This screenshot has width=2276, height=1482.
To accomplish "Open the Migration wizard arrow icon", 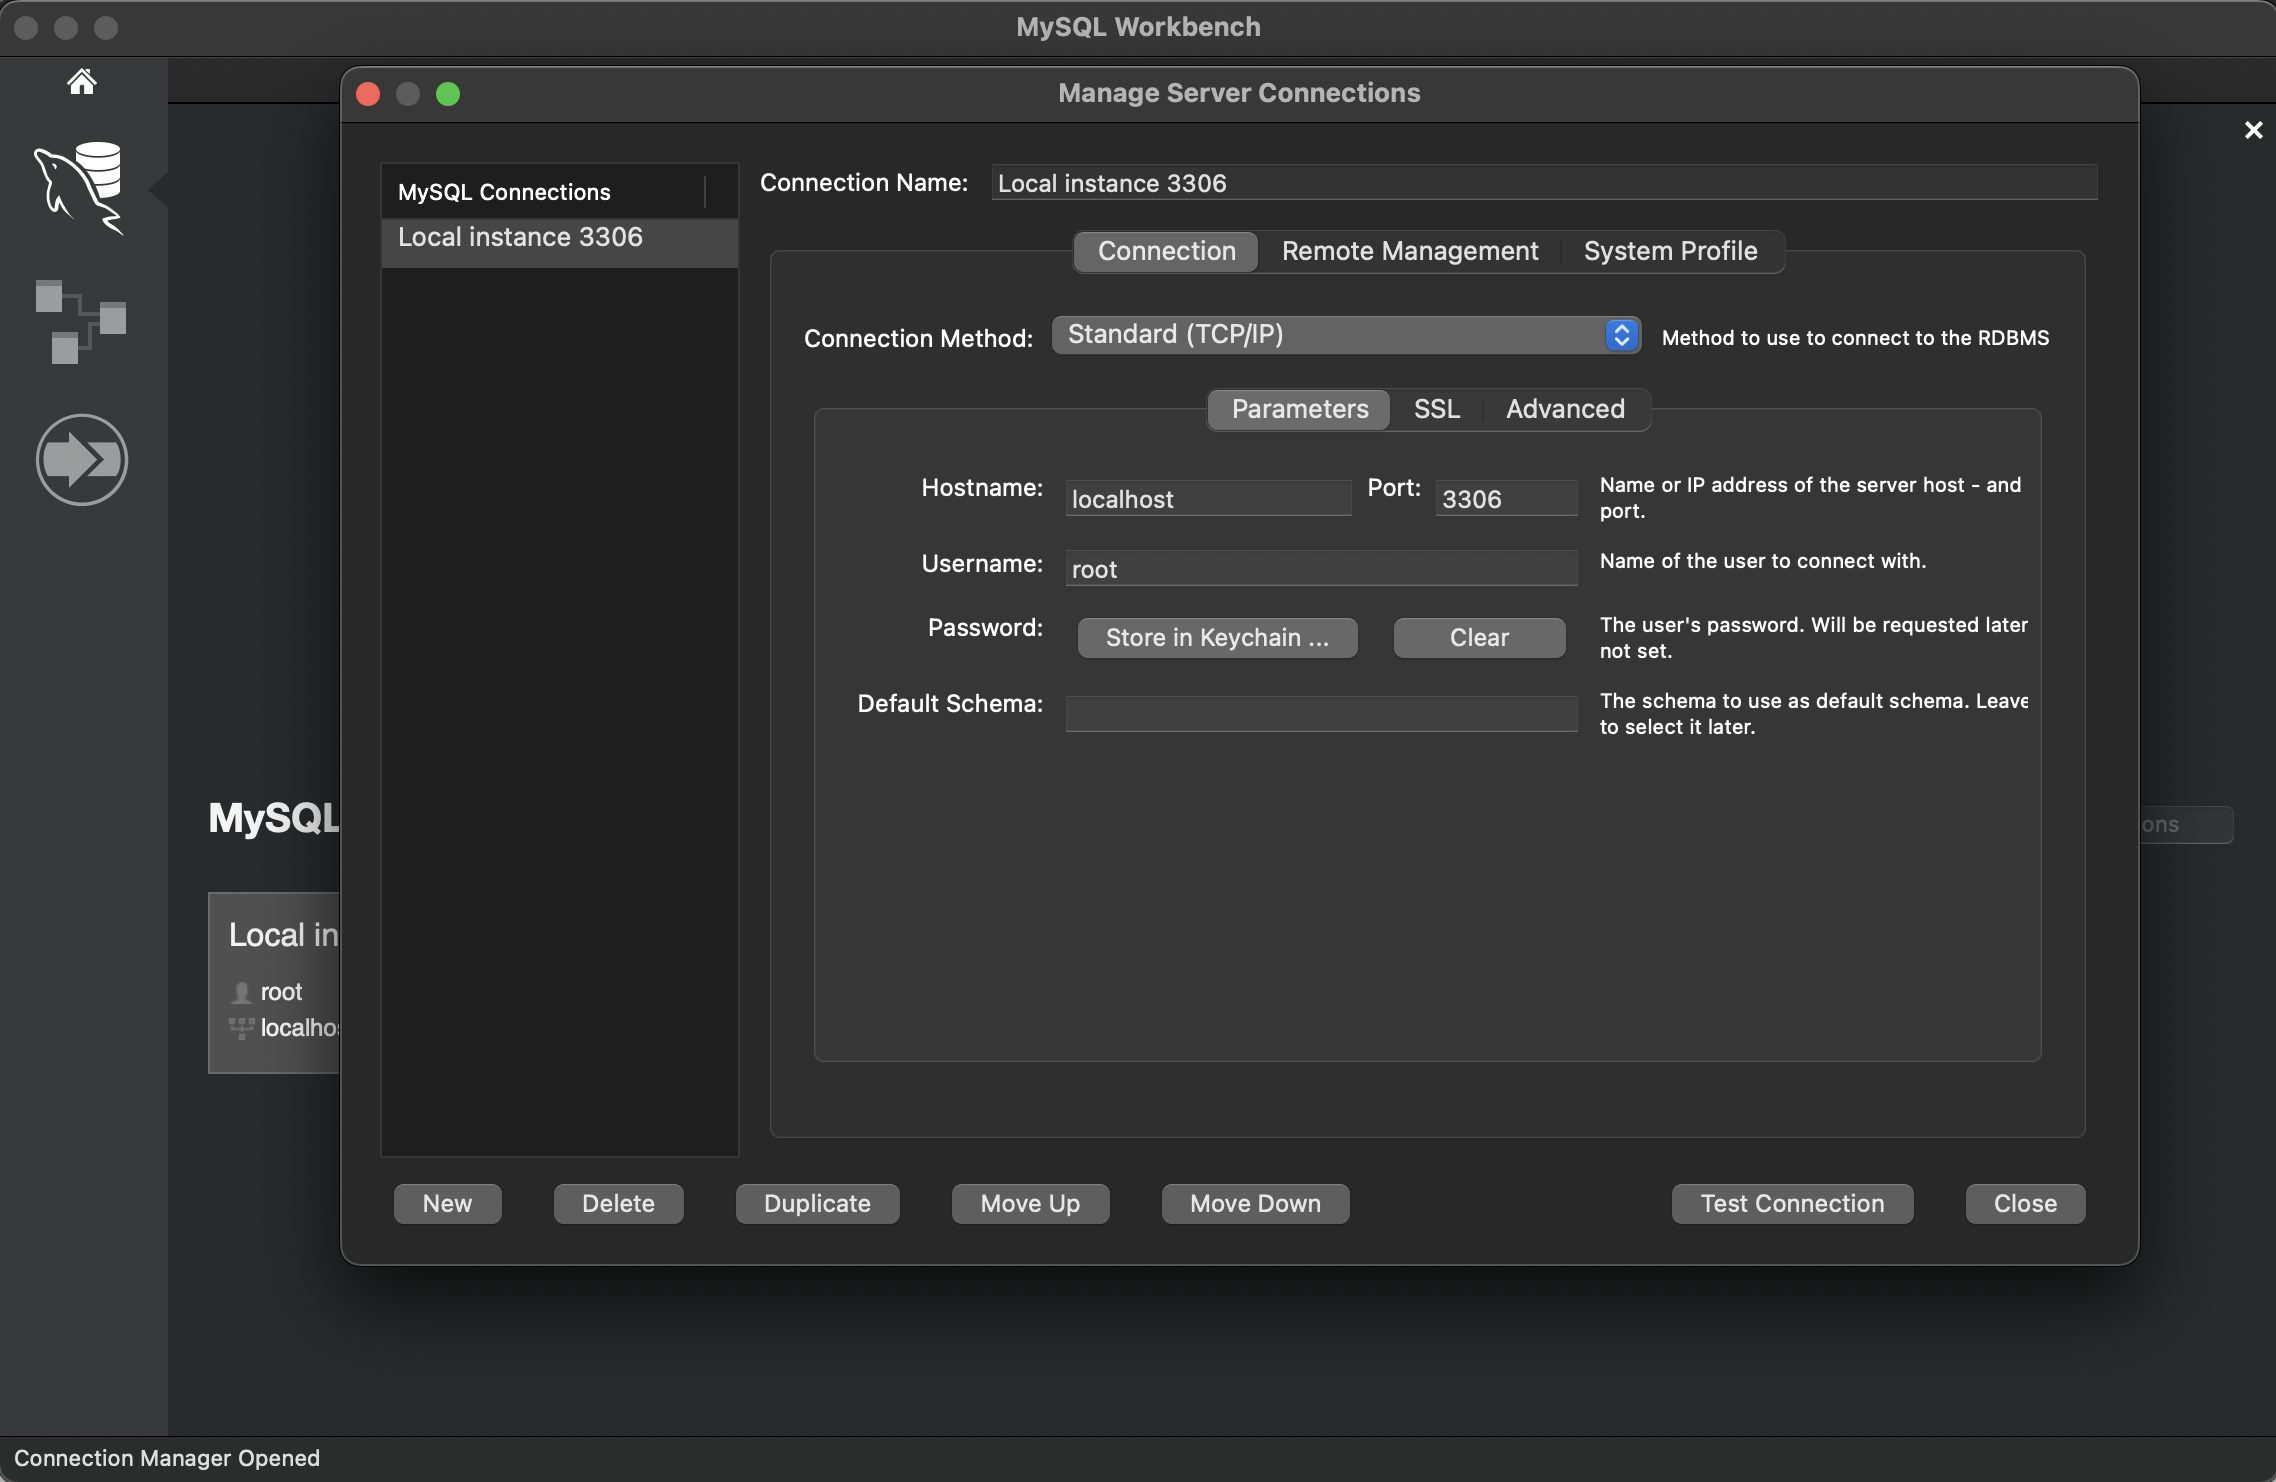I will tap(82, 460).
